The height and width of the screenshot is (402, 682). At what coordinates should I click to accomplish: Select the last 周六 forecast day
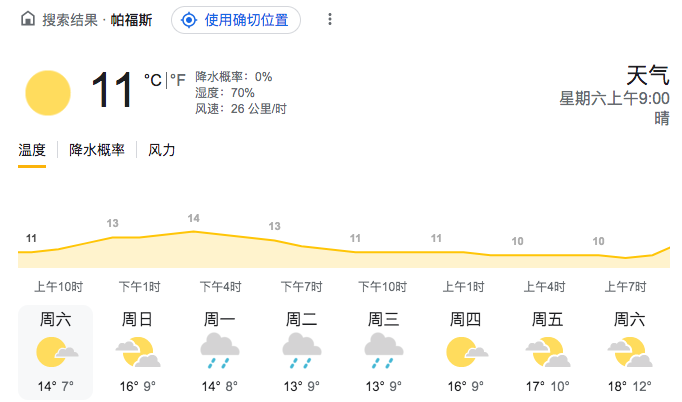[x=629, y=350]
